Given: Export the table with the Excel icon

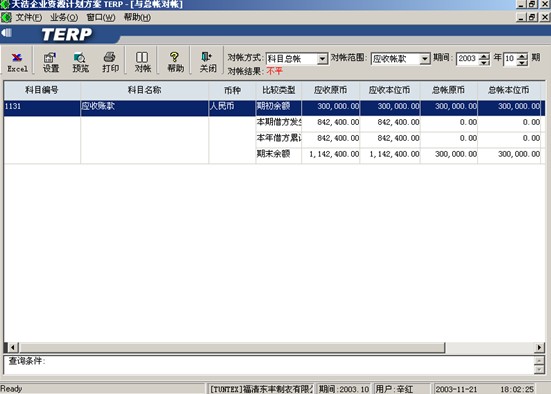Looking at the screenshot, I should (x=17, y=62).
